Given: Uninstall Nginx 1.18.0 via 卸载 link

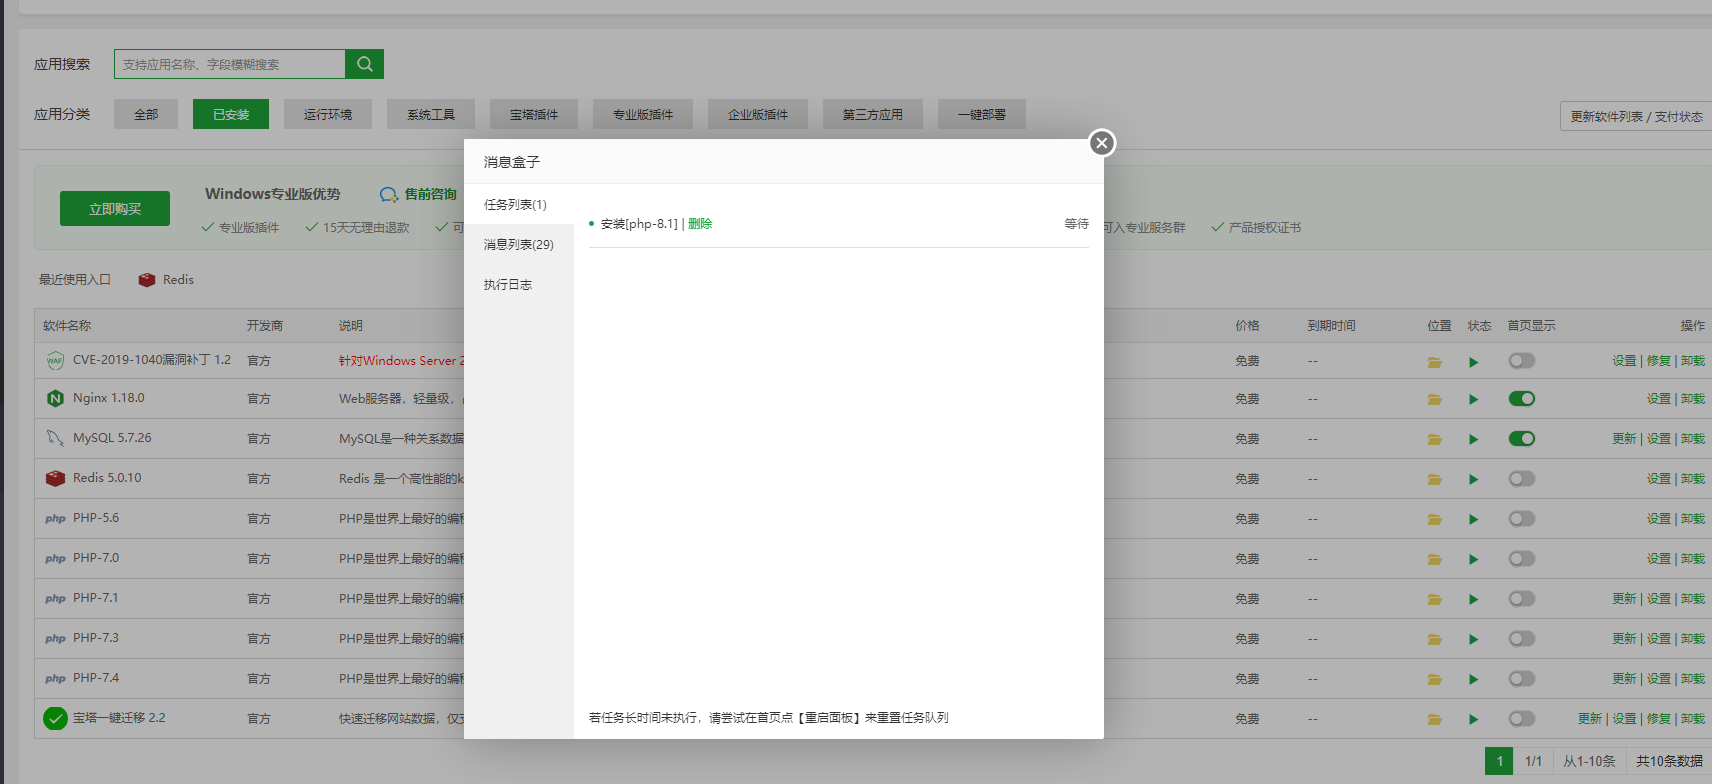Looking at the screenshot, I should click(x=1693, y=398).
